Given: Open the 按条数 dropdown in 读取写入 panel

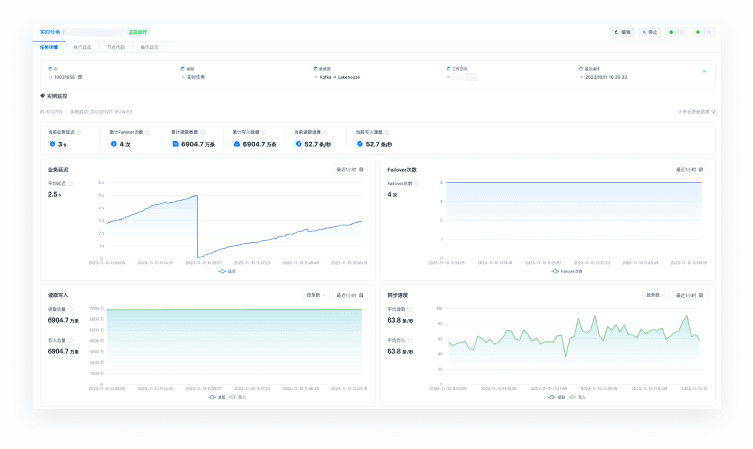Looking at the screenshot, I should pos(316,295).
